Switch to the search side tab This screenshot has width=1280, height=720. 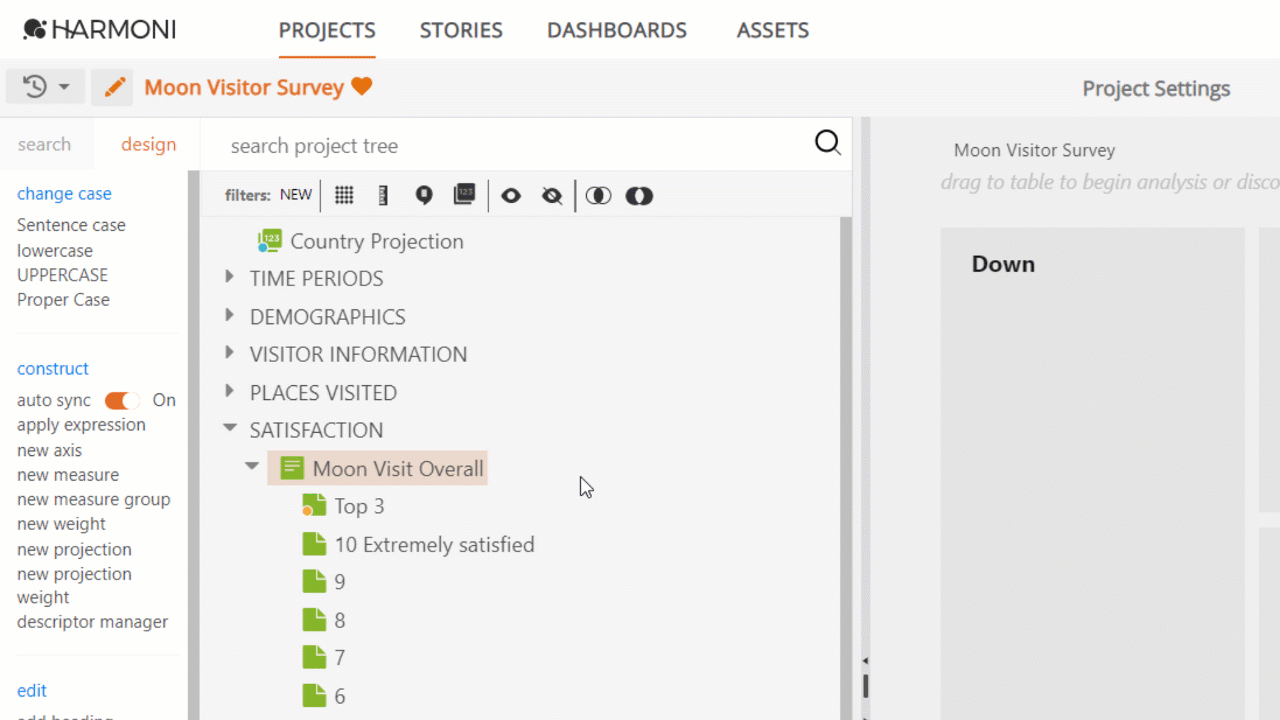pos(45,144)
